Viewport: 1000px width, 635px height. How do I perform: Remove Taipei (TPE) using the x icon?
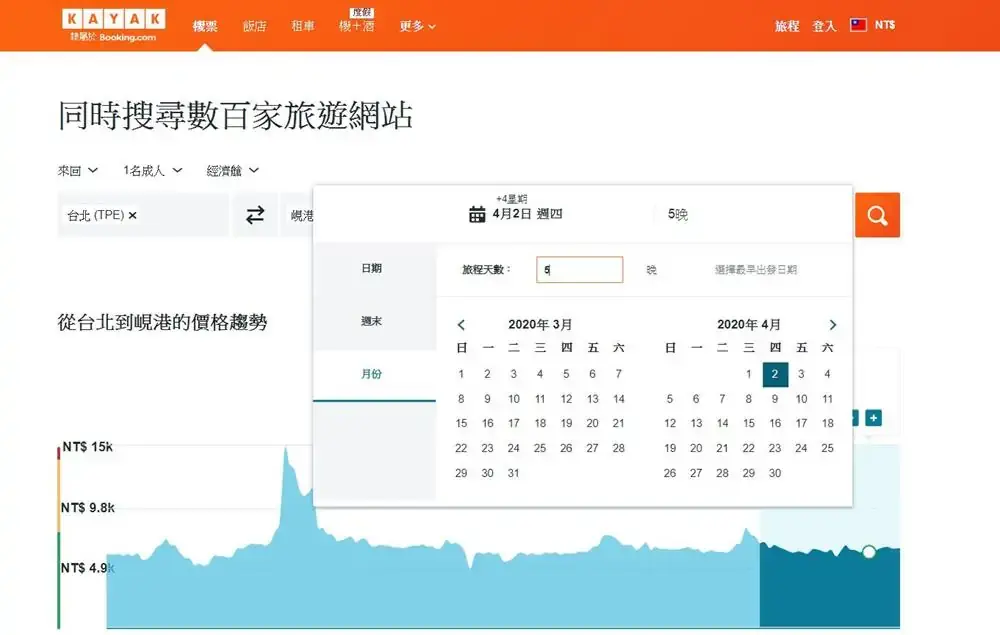click(x=133, y=215)
